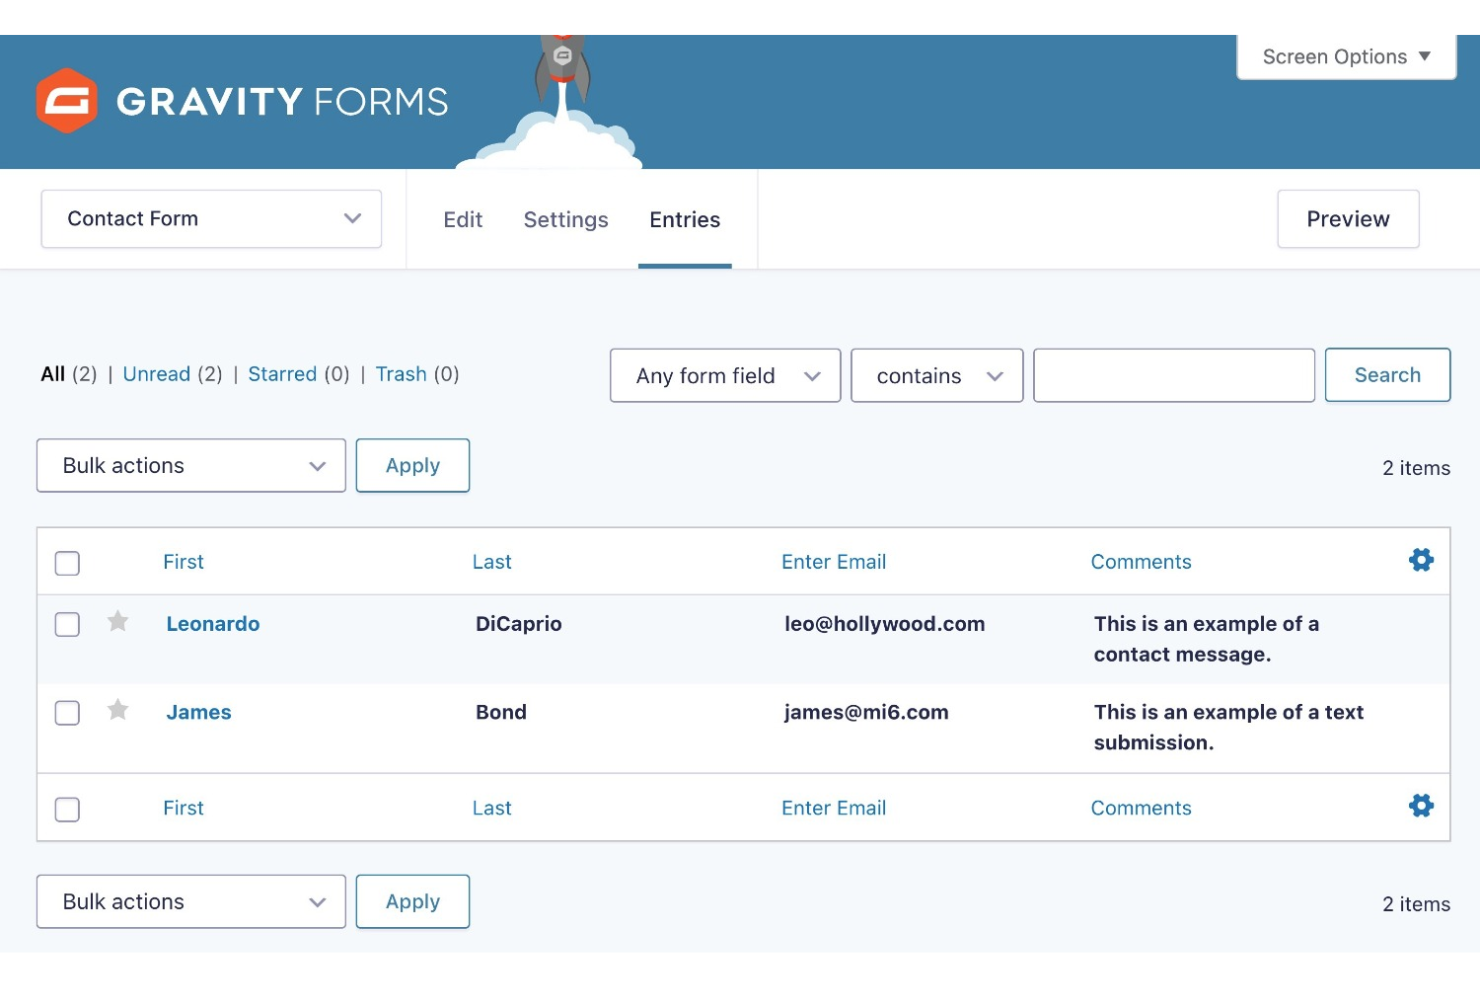Star the James Bond entry
Viewport: 1480px width, 987px height.
[117, 710]
